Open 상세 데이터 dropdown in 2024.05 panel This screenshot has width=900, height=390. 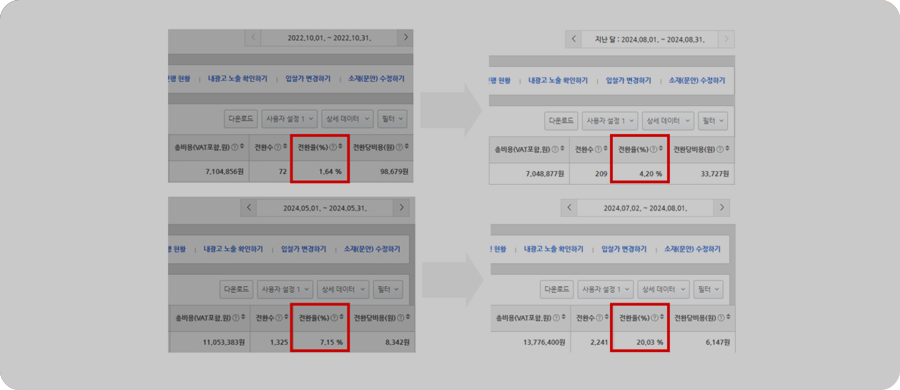(x=343, y=289)
